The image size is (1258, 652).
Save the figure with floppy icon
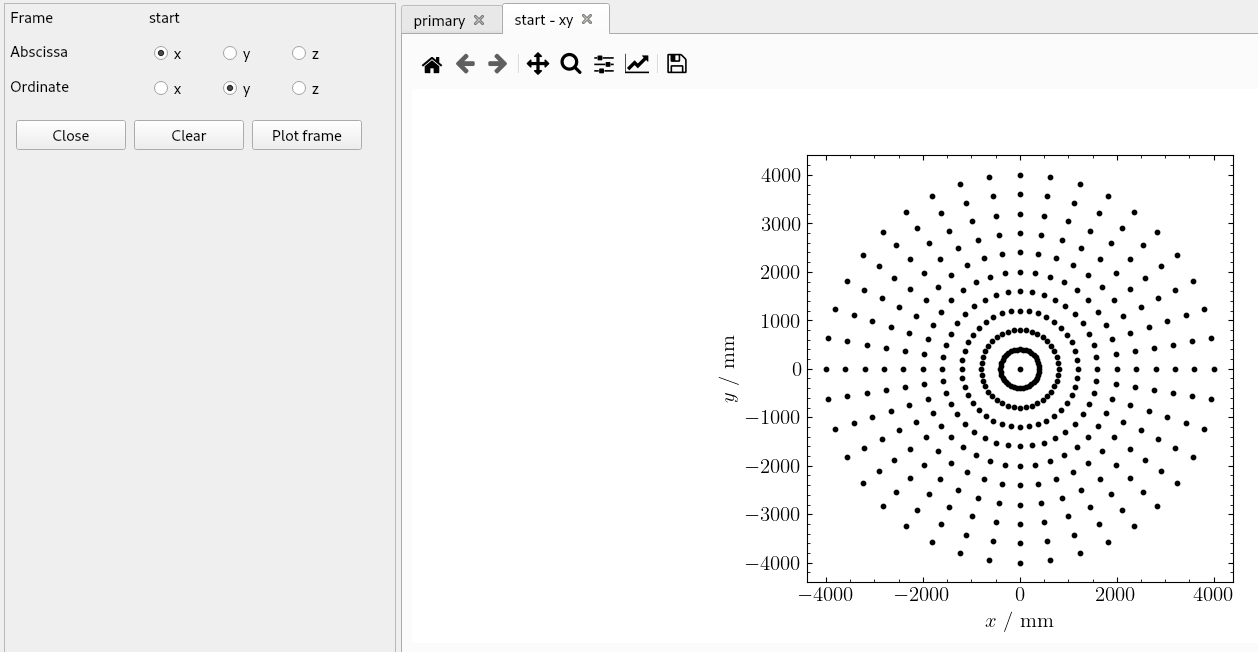(677, 65)
